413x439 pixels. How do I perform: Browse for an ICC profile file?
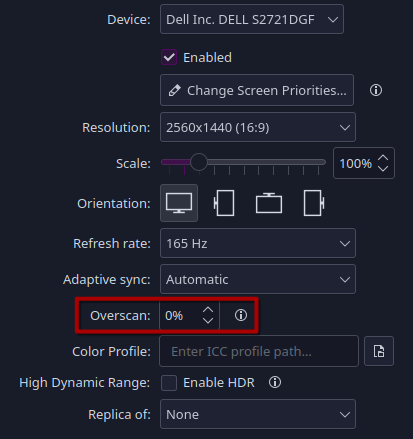click(379, 351)
